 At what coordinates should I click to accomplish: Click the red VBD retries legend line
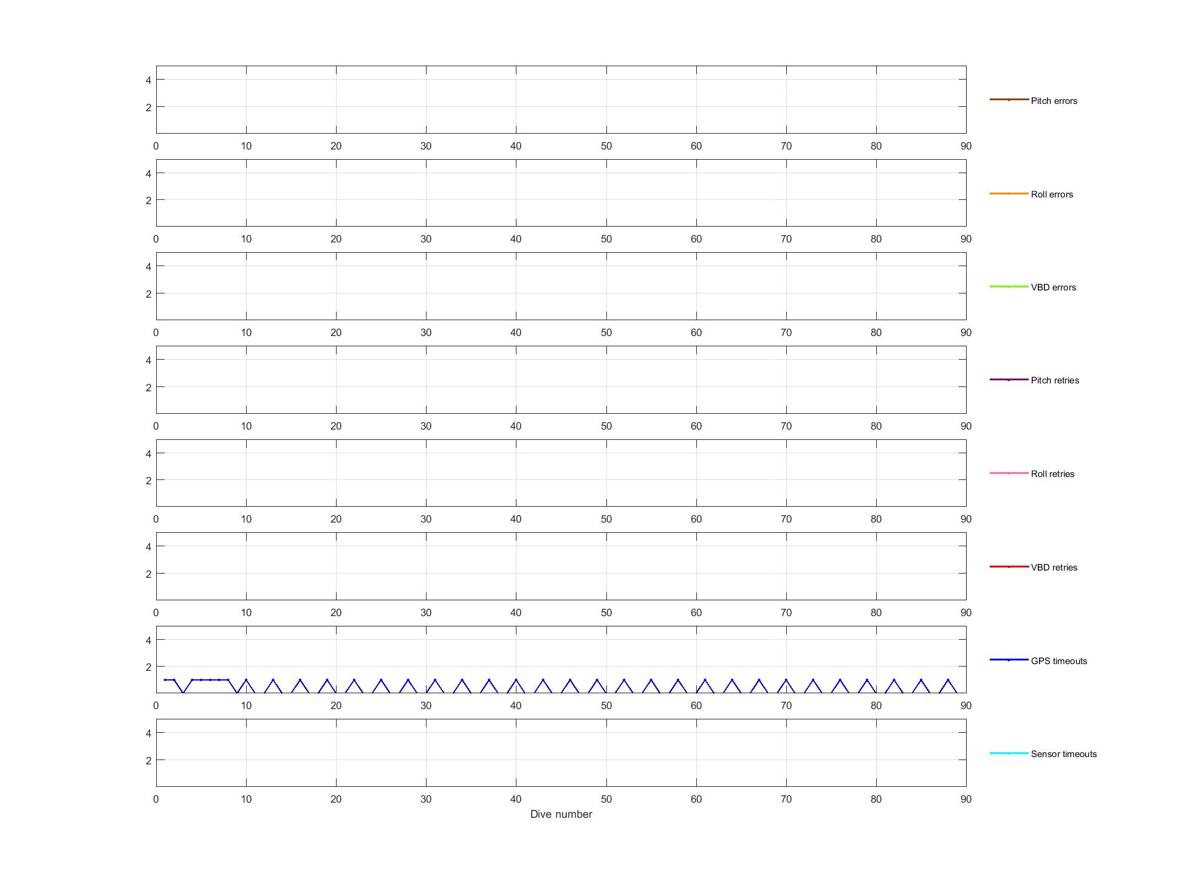click(1009, 567)
